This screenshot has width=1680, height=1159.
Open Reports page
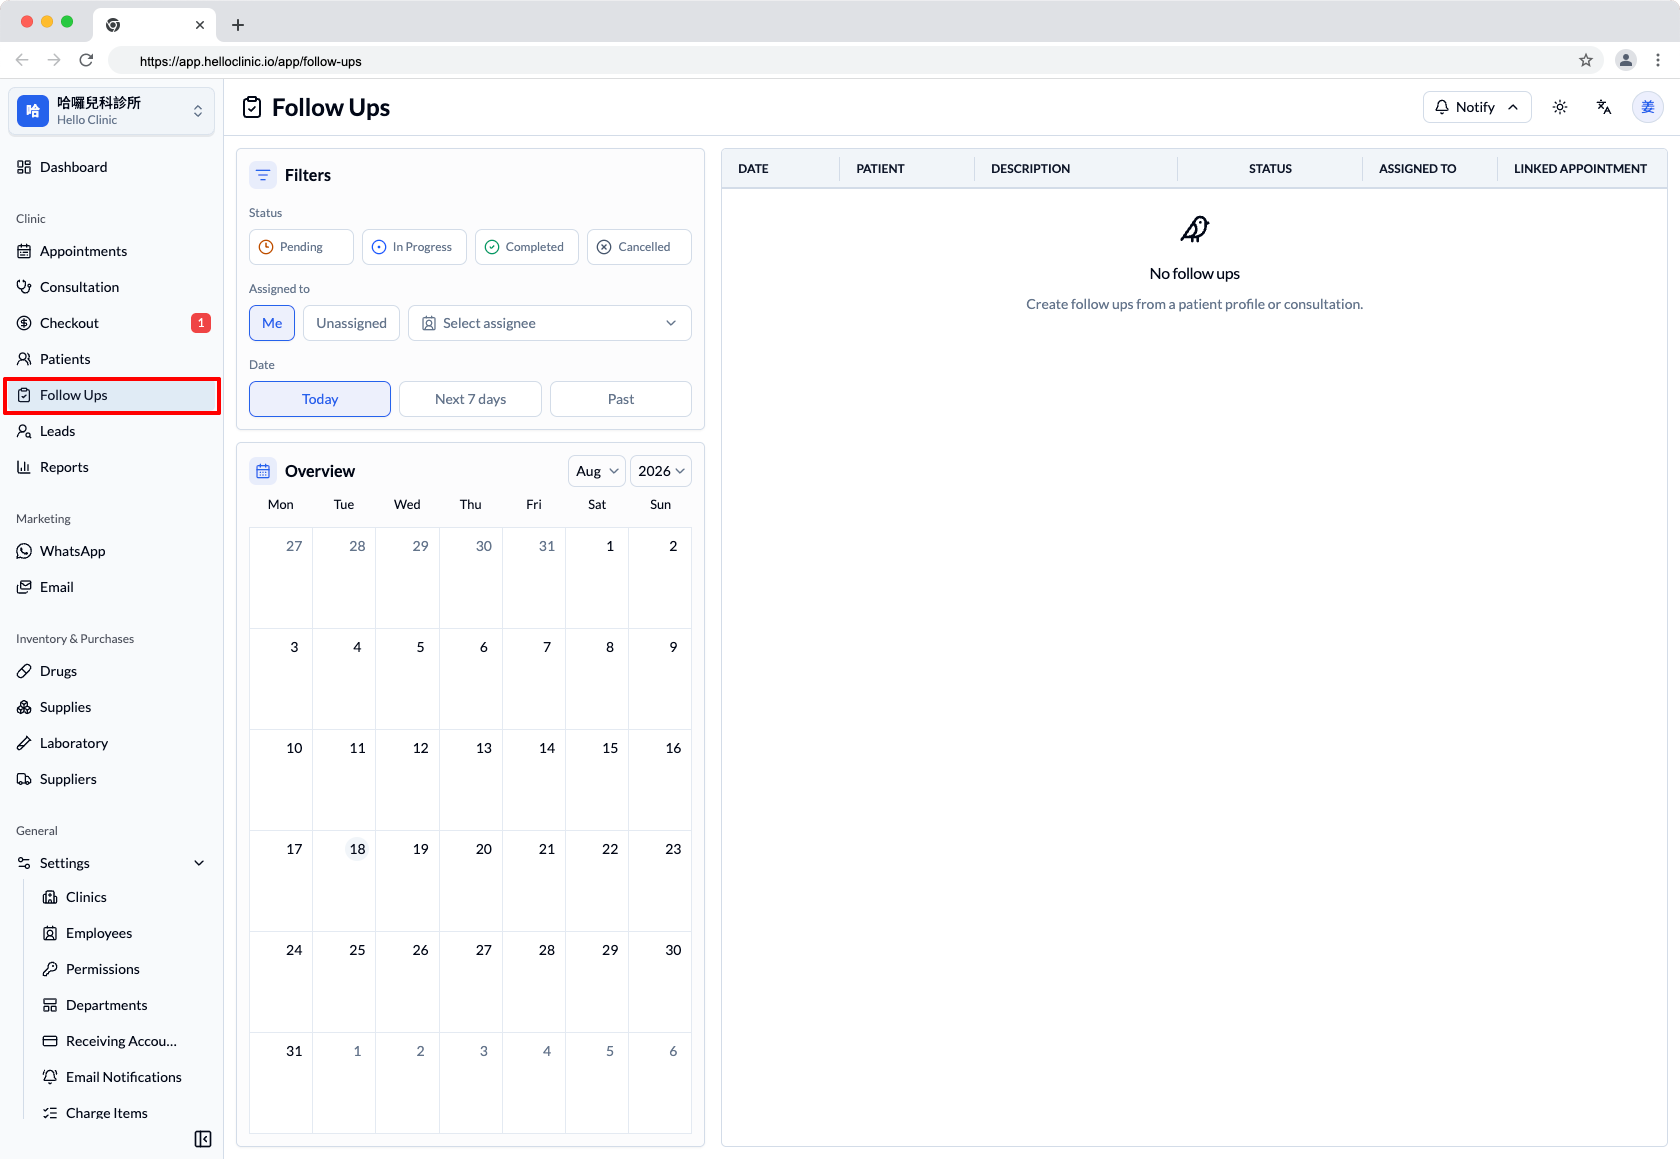pyautogui.click(x=112, y=467)
